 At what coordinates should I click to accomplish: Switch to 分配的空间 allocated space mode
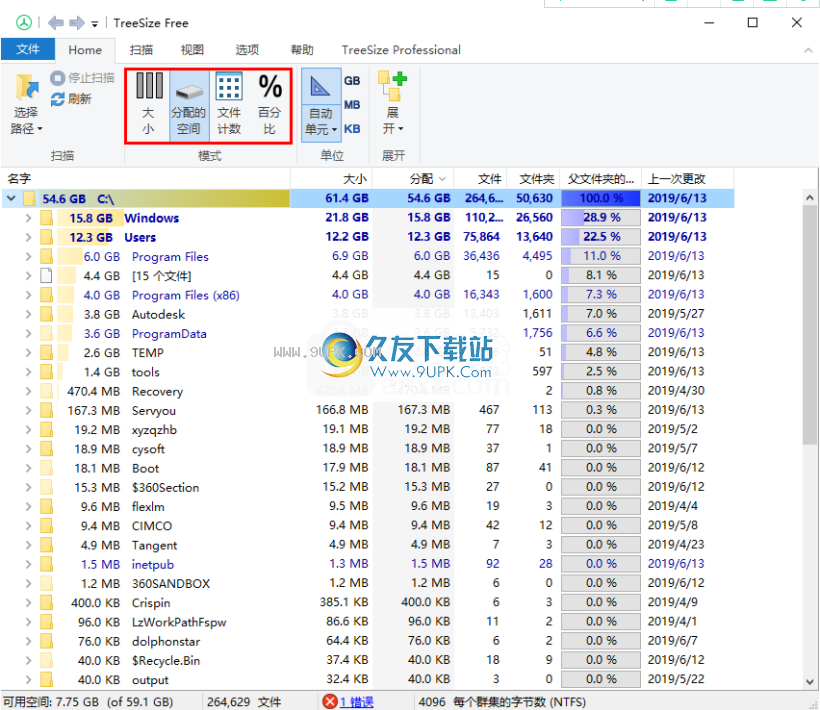pos(189,105)
